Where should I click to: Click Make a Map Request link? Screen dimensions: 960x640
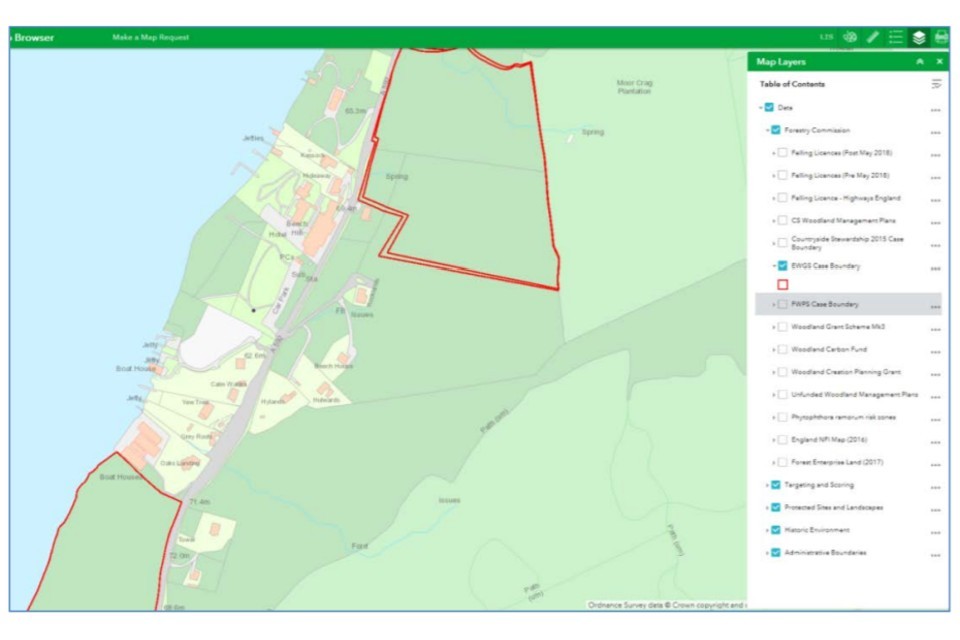coord(150,38)
